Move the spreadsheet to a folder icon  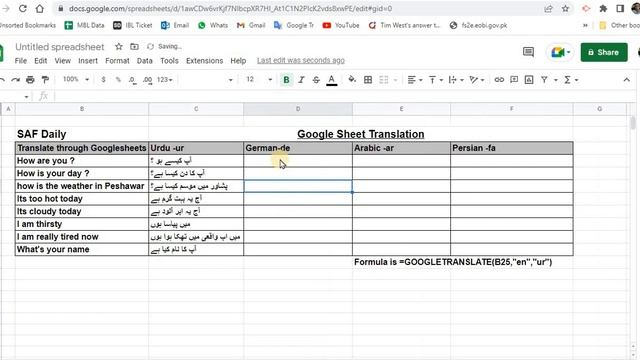(x=134, y=47)
